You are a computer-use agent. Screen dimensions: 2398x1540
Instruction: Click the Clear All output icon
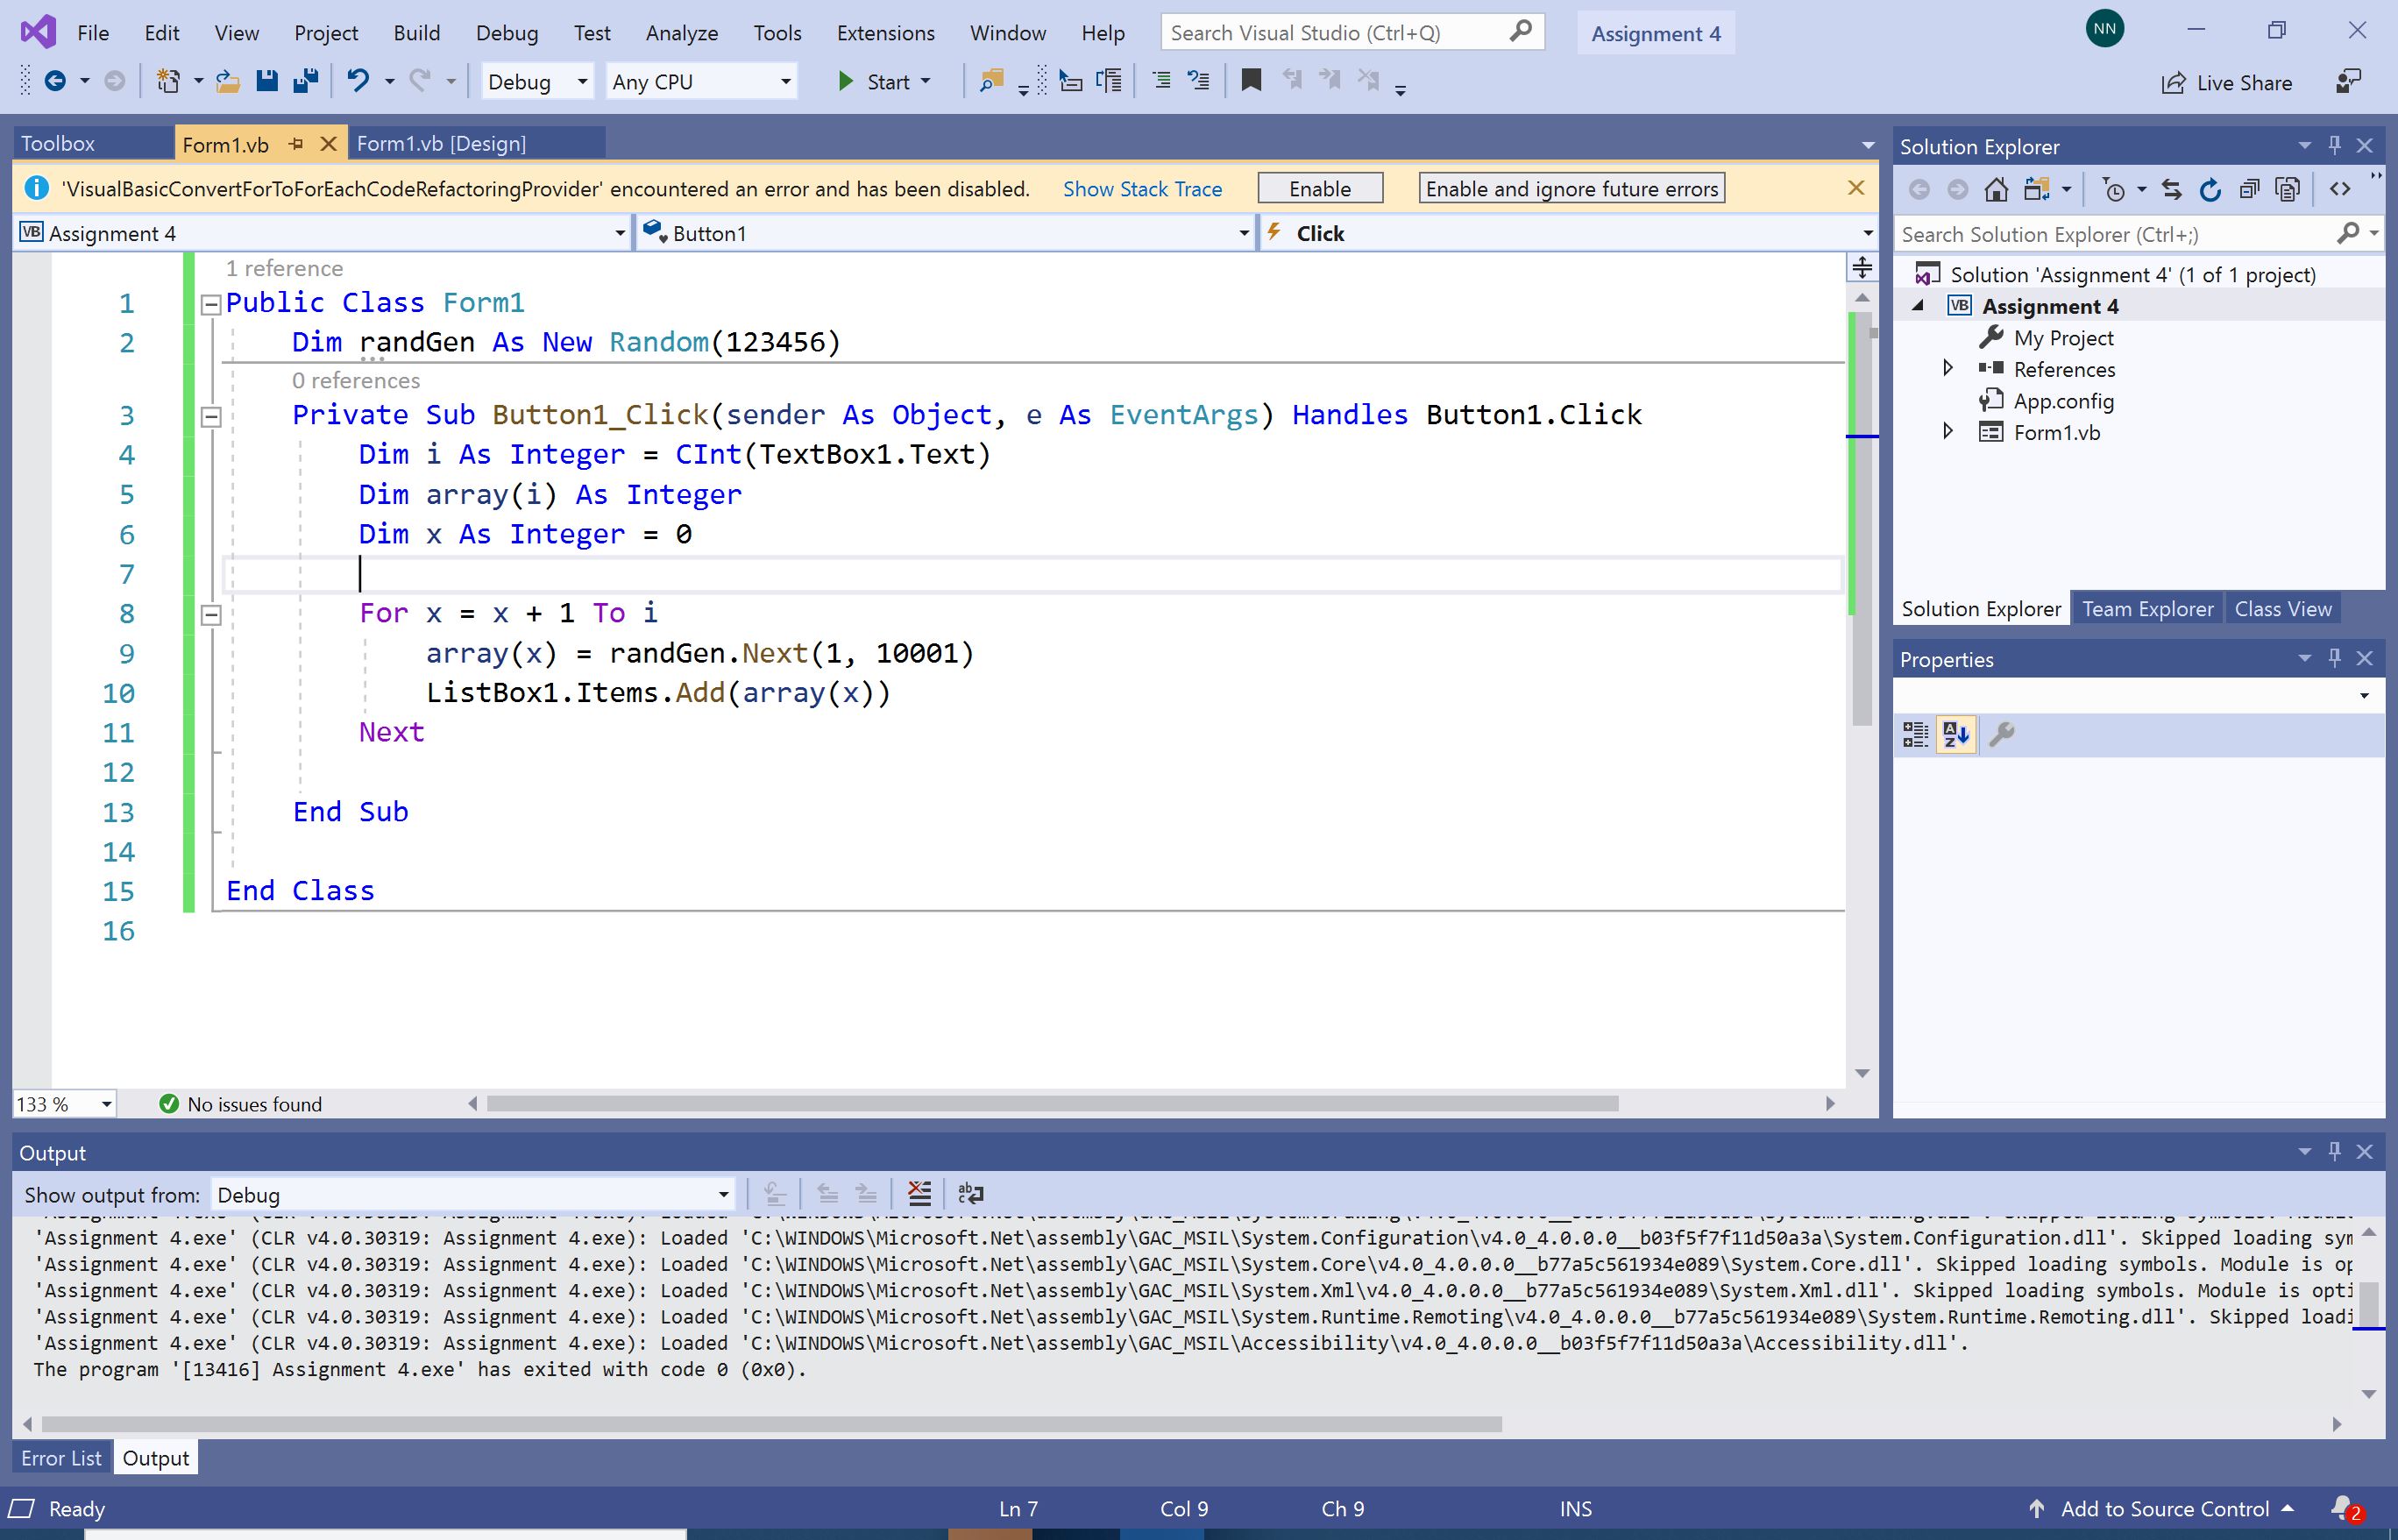click(x=919, y=1193)
